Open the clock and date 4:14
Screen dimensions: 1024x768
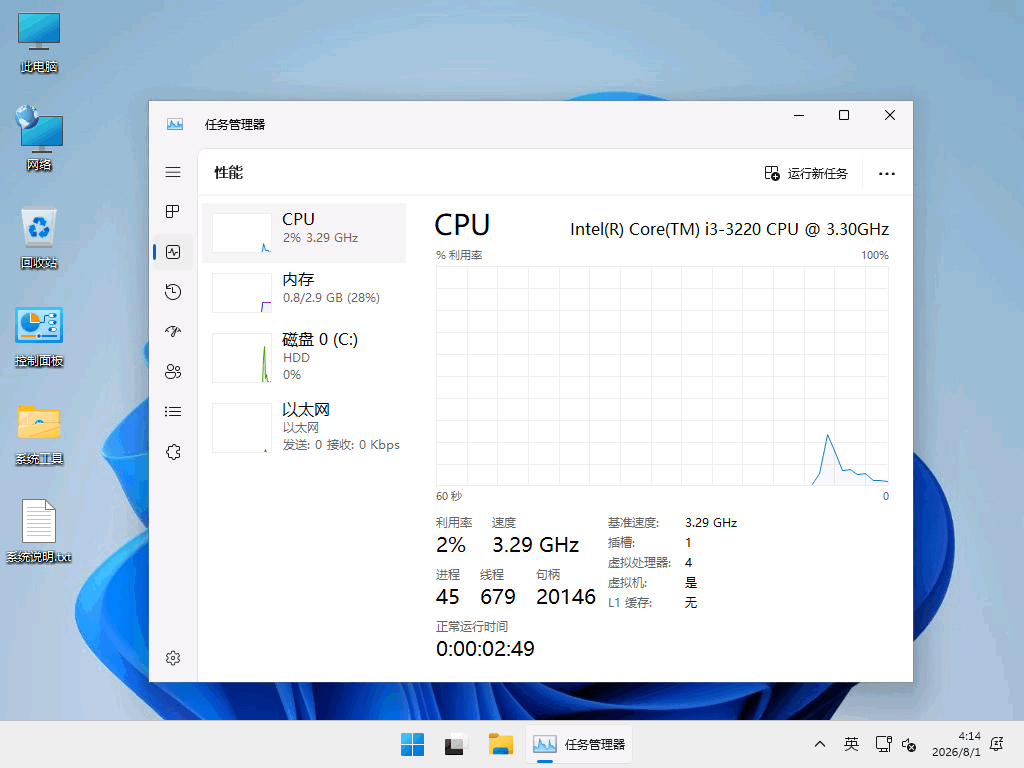click(956, 744)
